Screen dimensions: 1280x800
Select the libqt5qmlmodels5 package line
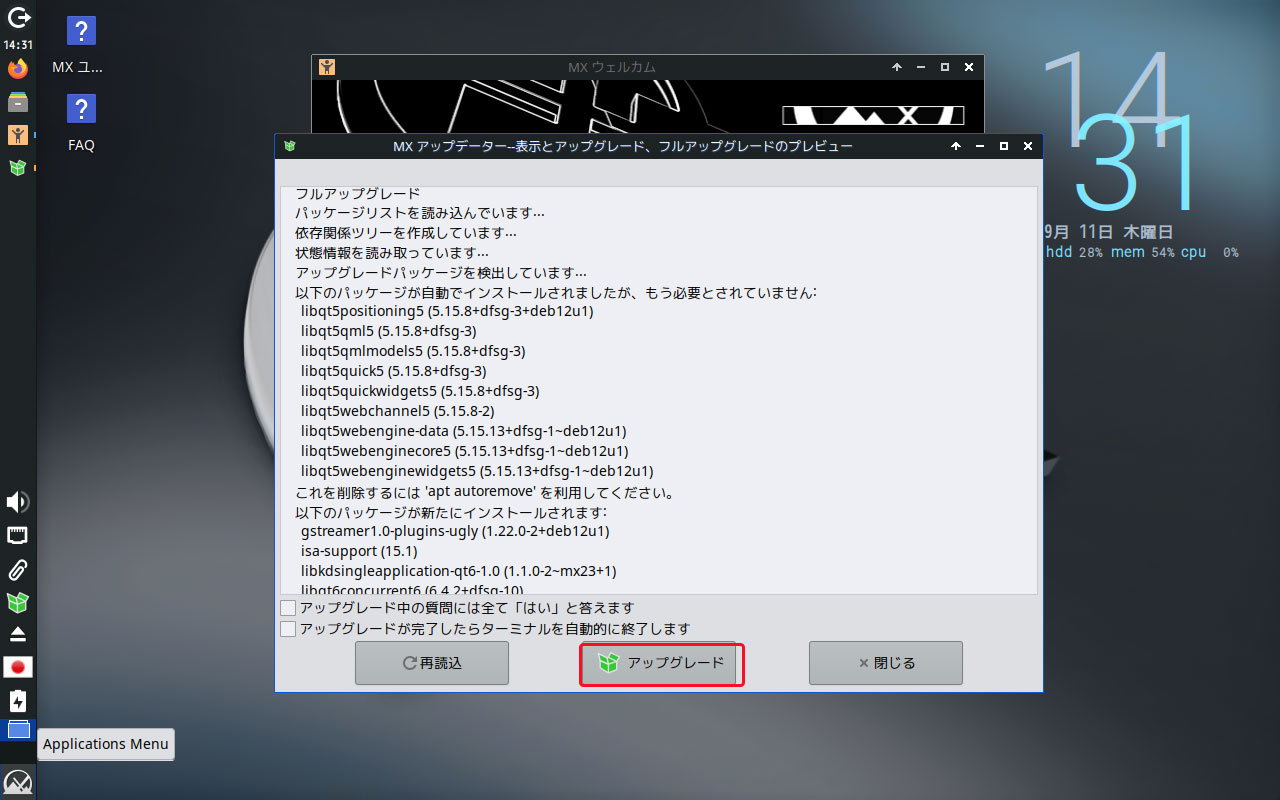[413, 351]
